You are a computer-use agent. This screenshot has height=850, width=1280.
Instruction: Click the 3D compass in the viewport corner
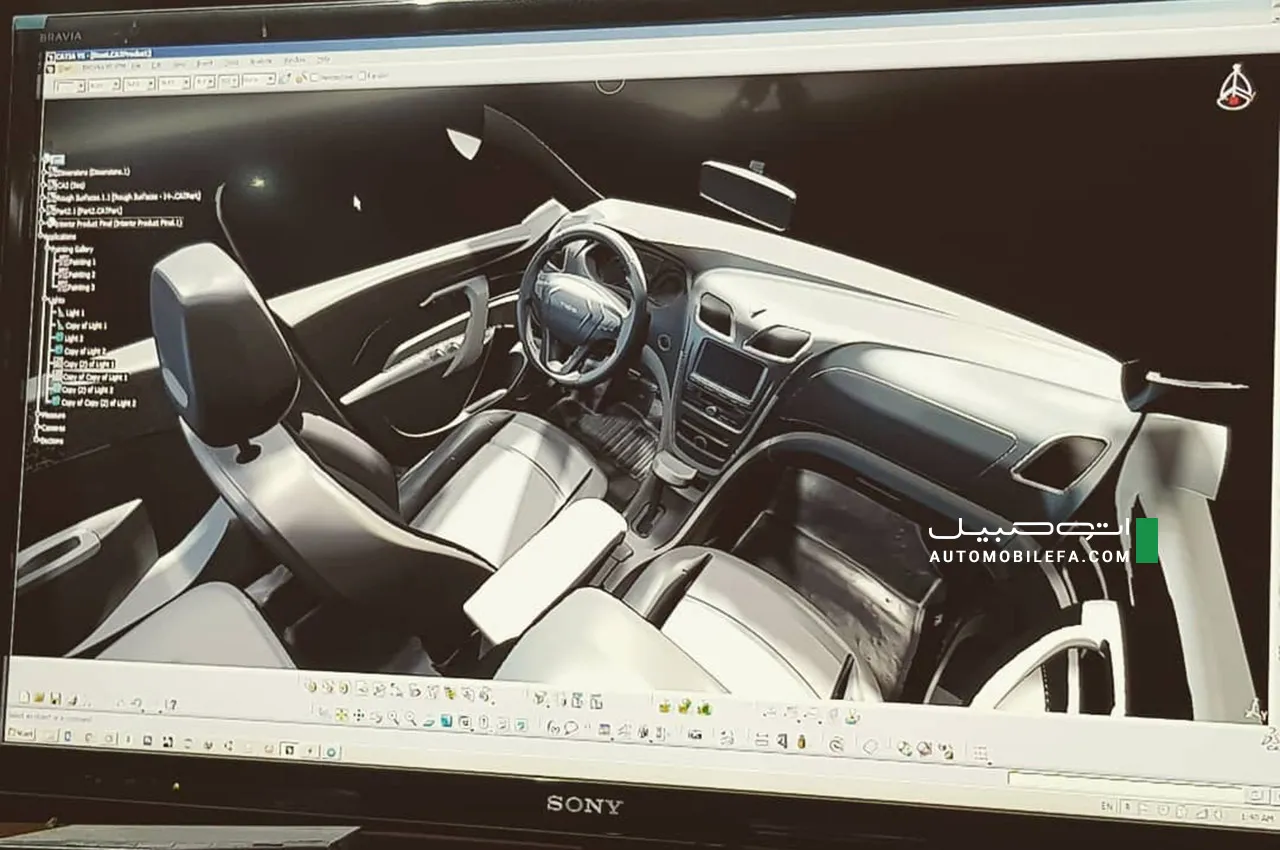pyautogui.click(x=1236, y=88)
